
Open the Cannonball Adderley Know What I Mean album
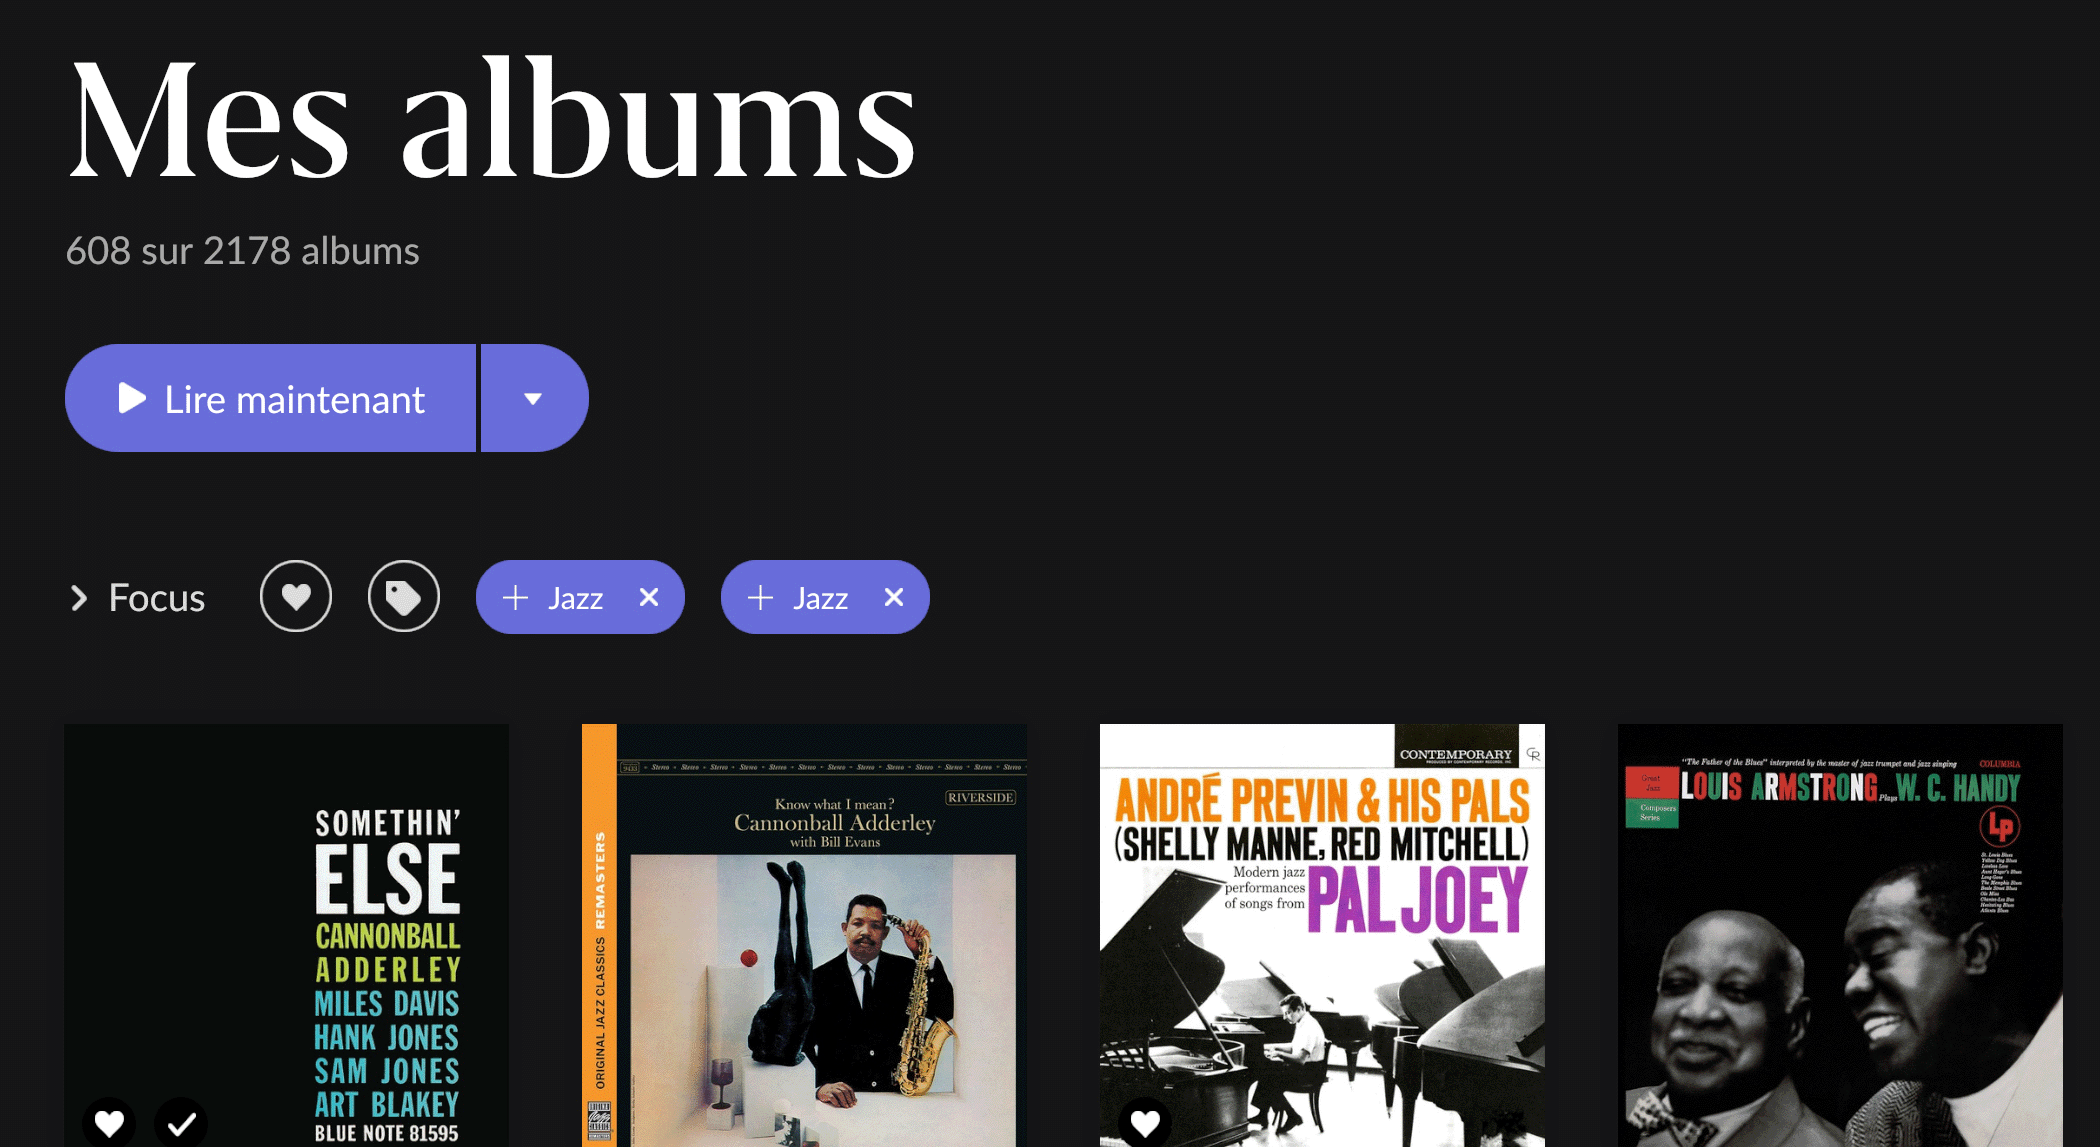coord(804,935)
